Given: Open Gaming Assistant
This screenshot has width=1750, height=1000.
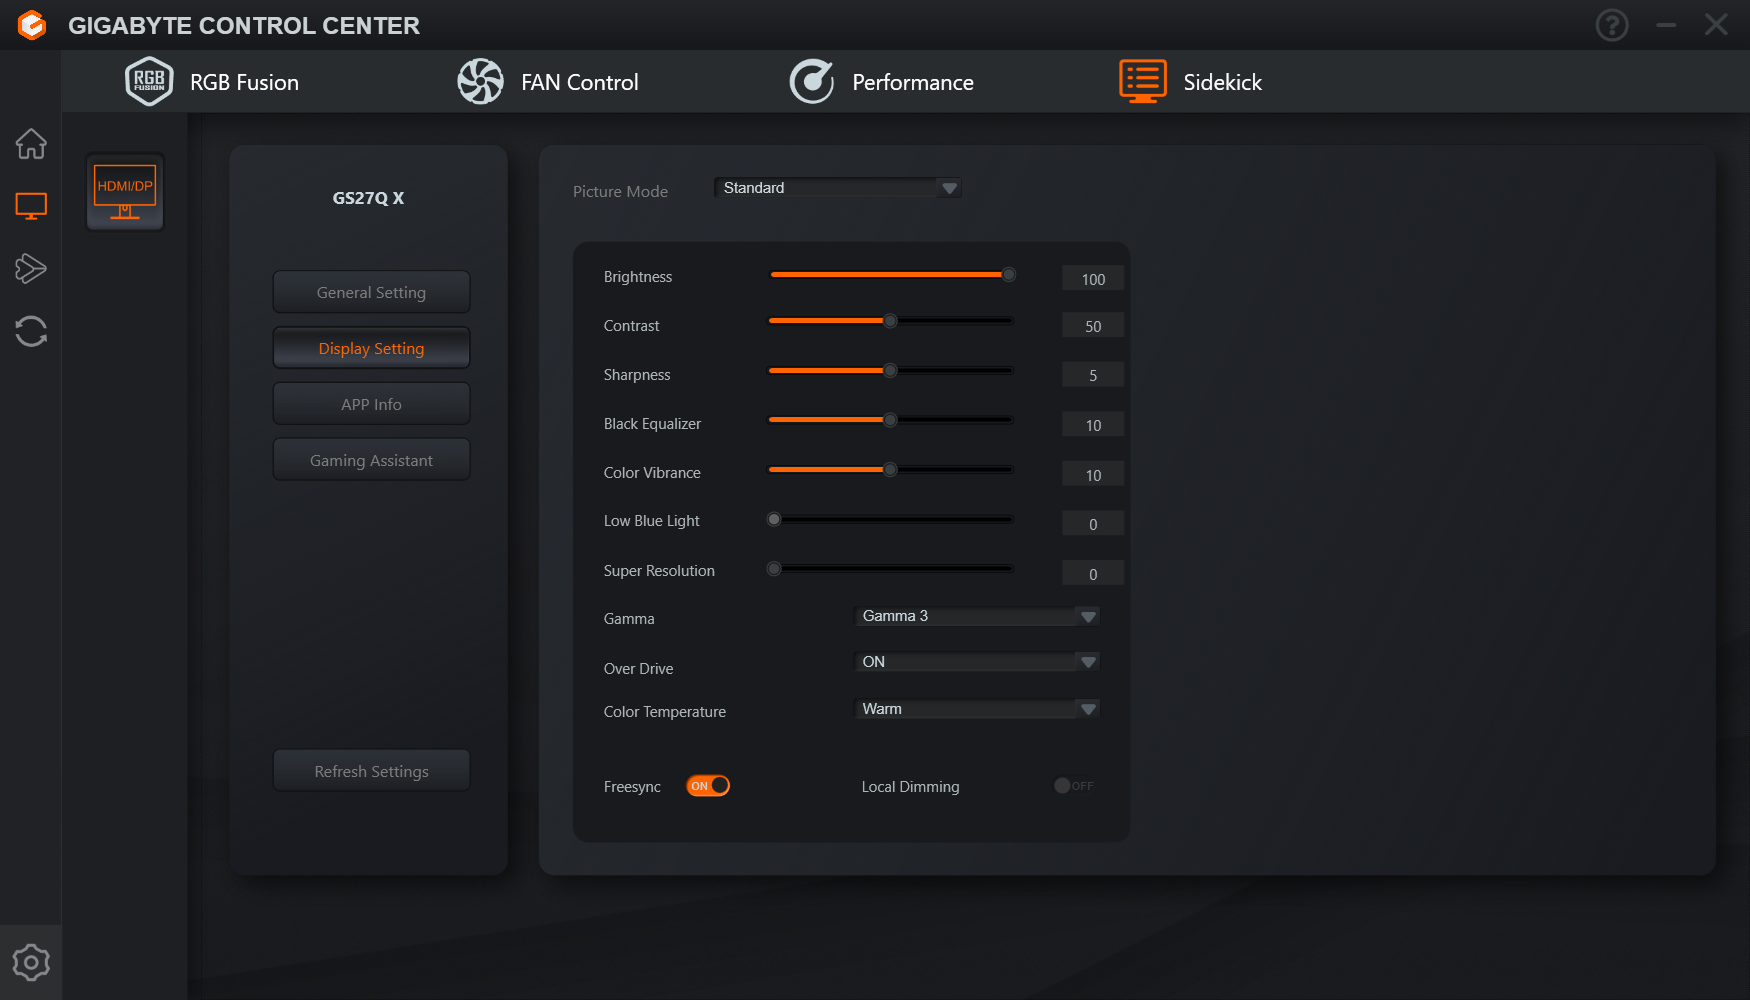Looking at the screenshot, I should [x=371, y=460].
